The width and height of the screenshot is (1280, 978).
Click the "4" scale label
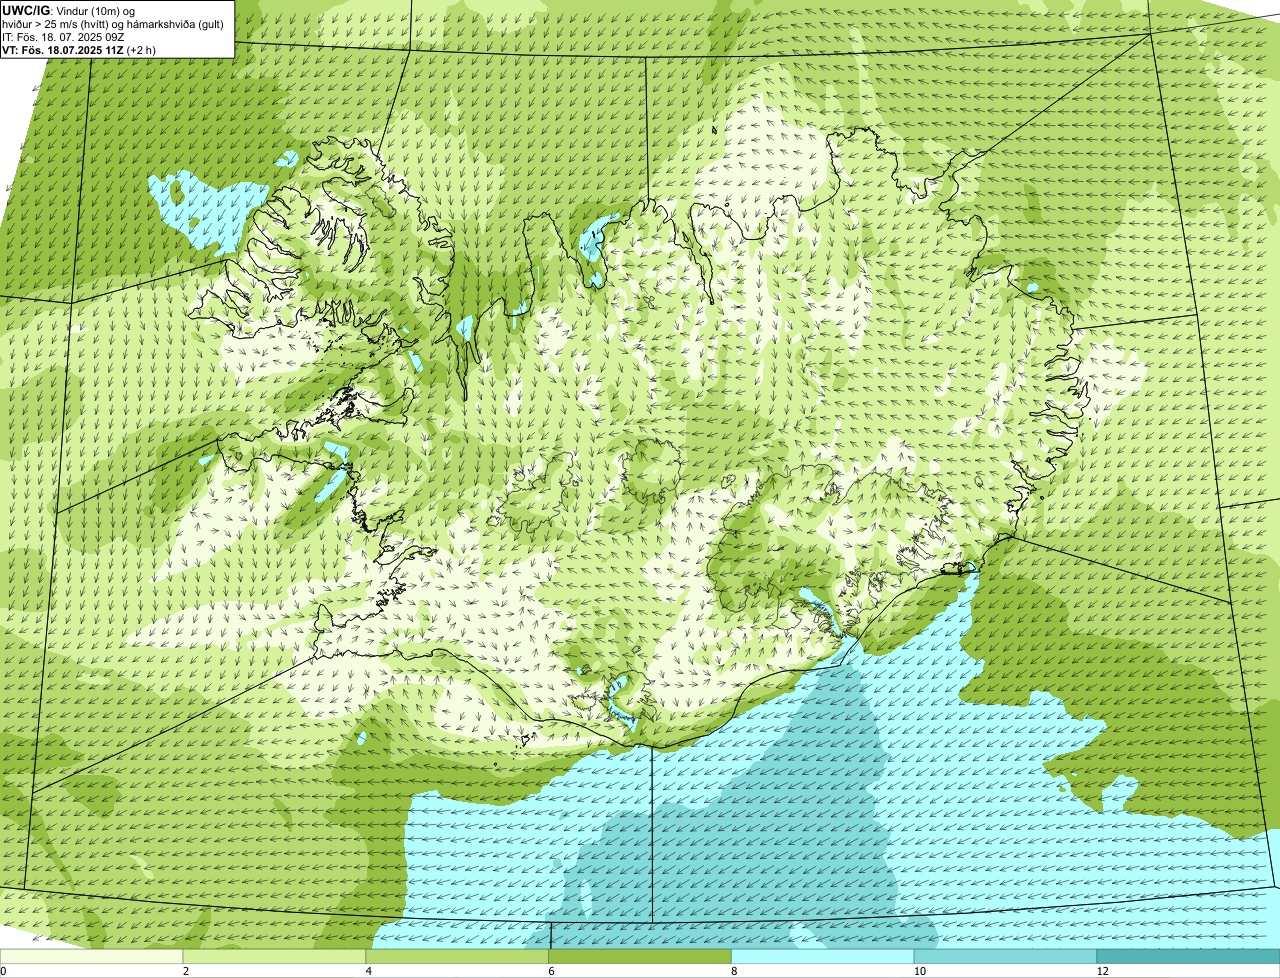[369, 971]
